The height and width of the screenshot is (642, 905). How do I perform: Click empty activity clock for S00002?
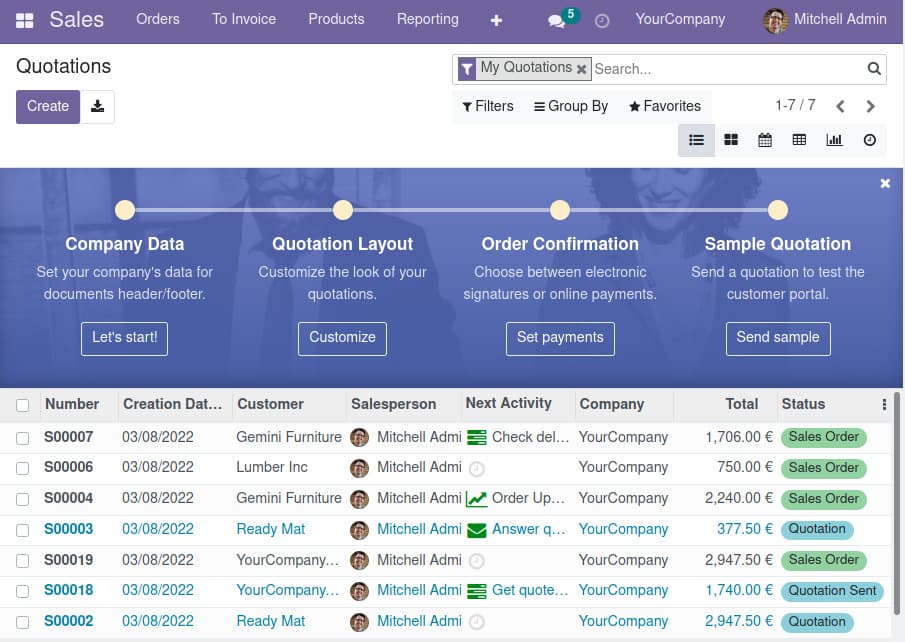[476, 622]
